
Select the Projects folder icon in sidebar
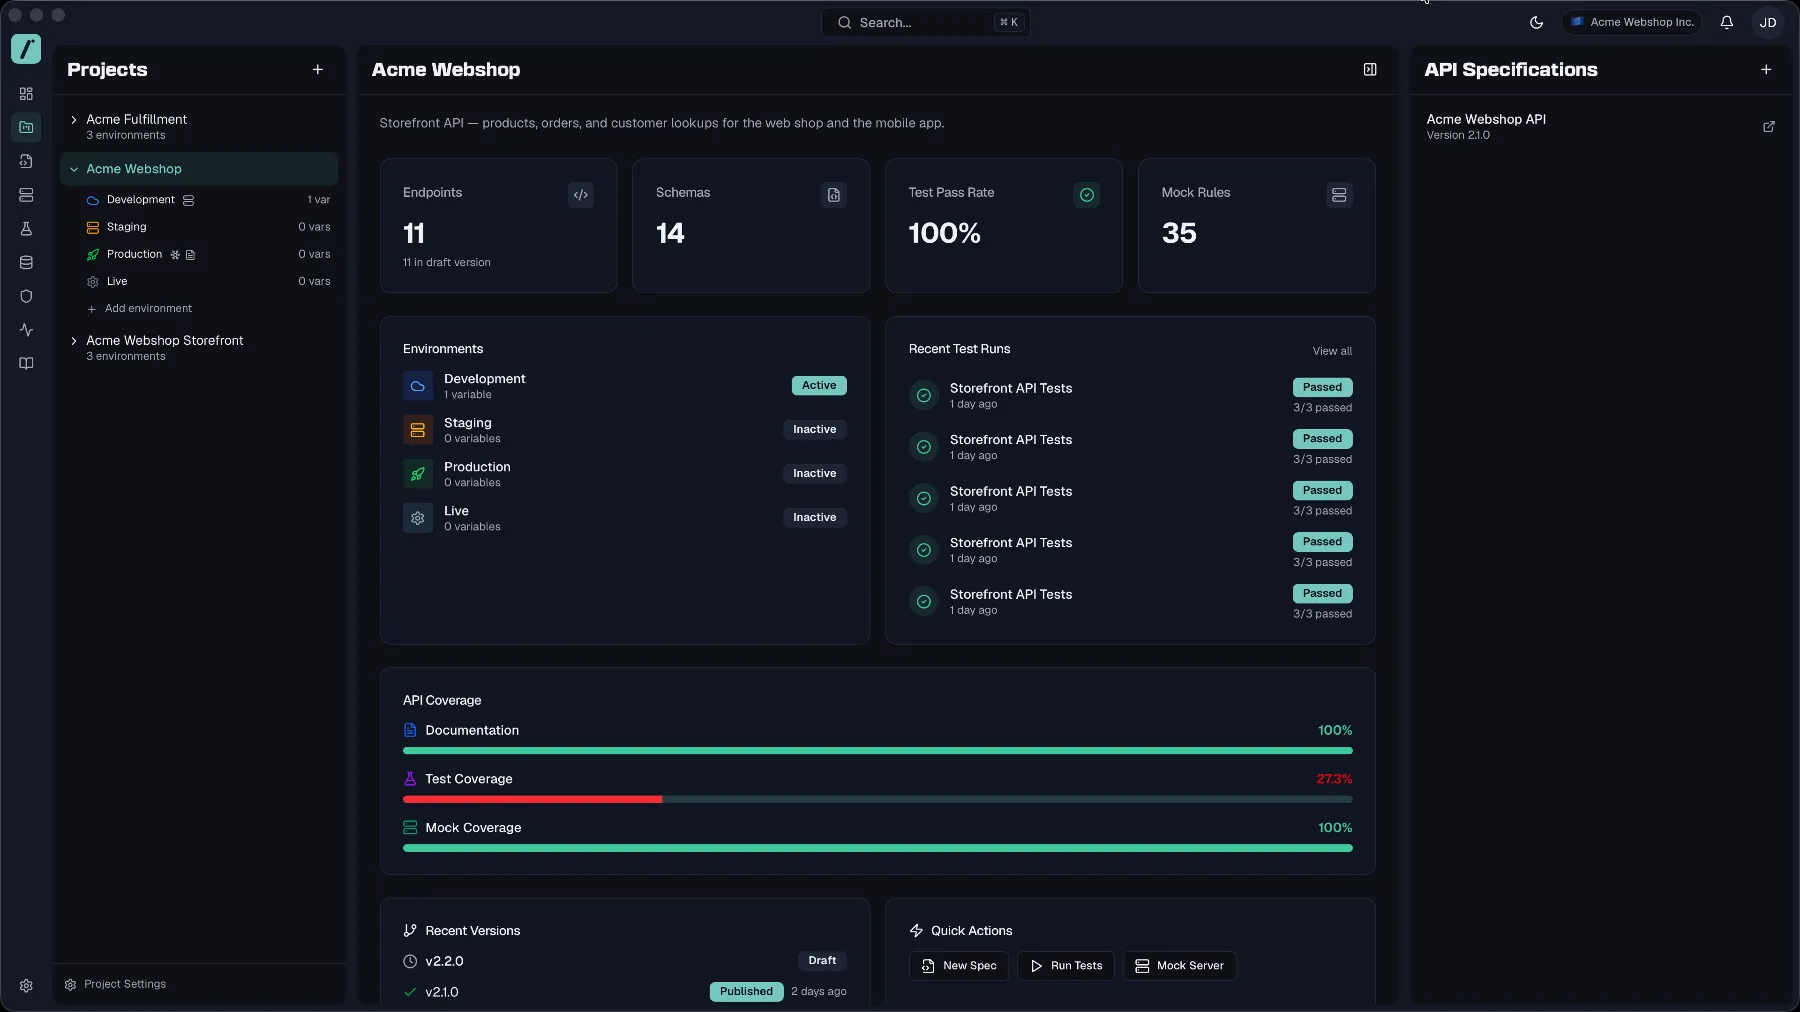coord(26,127)
